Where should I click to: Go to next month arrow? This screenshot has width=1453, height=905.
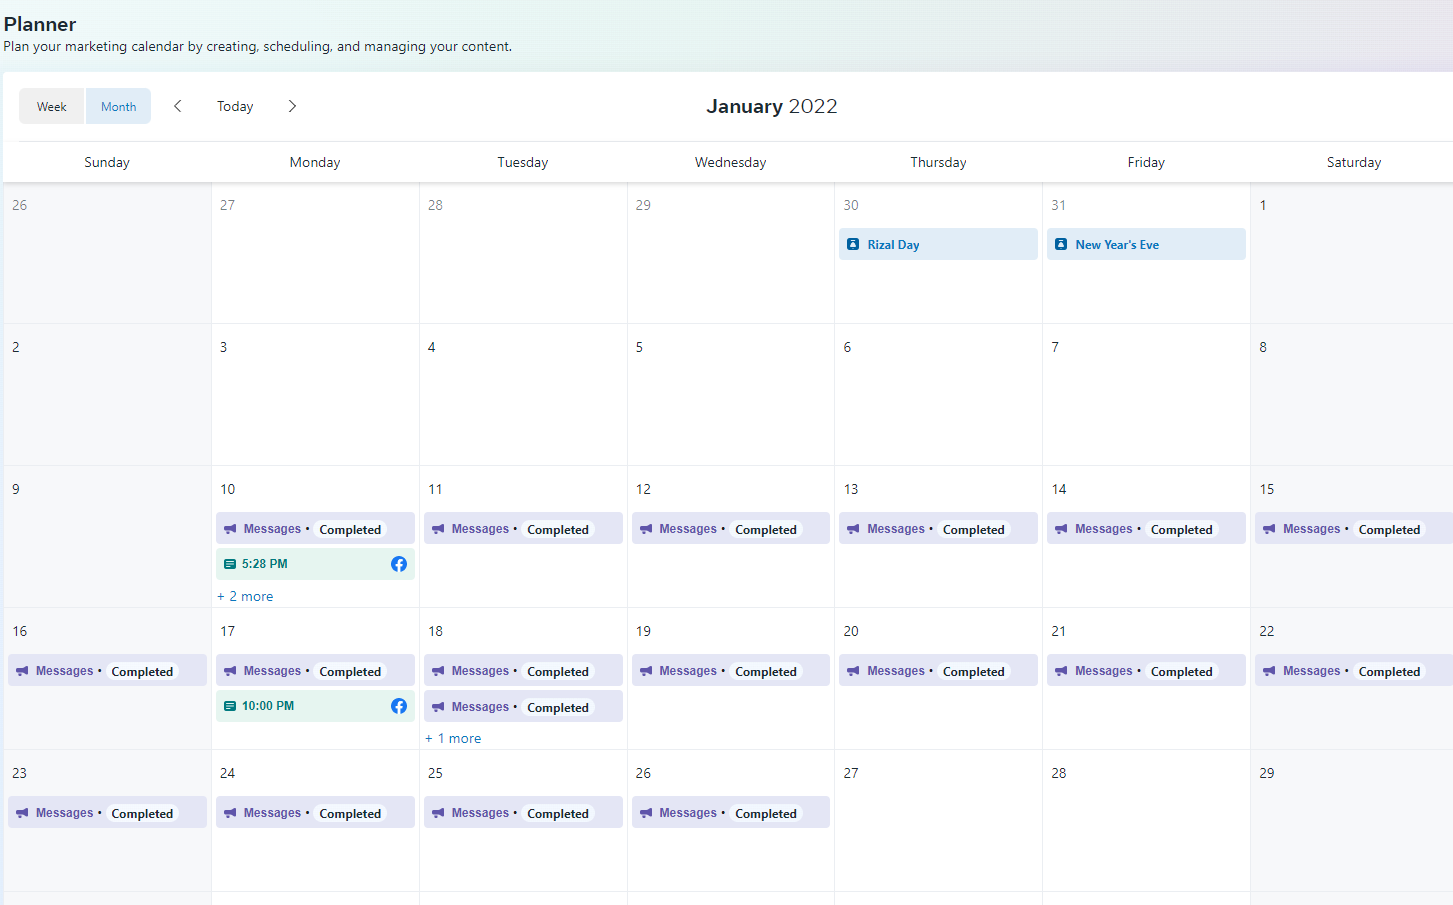(292, 106)
